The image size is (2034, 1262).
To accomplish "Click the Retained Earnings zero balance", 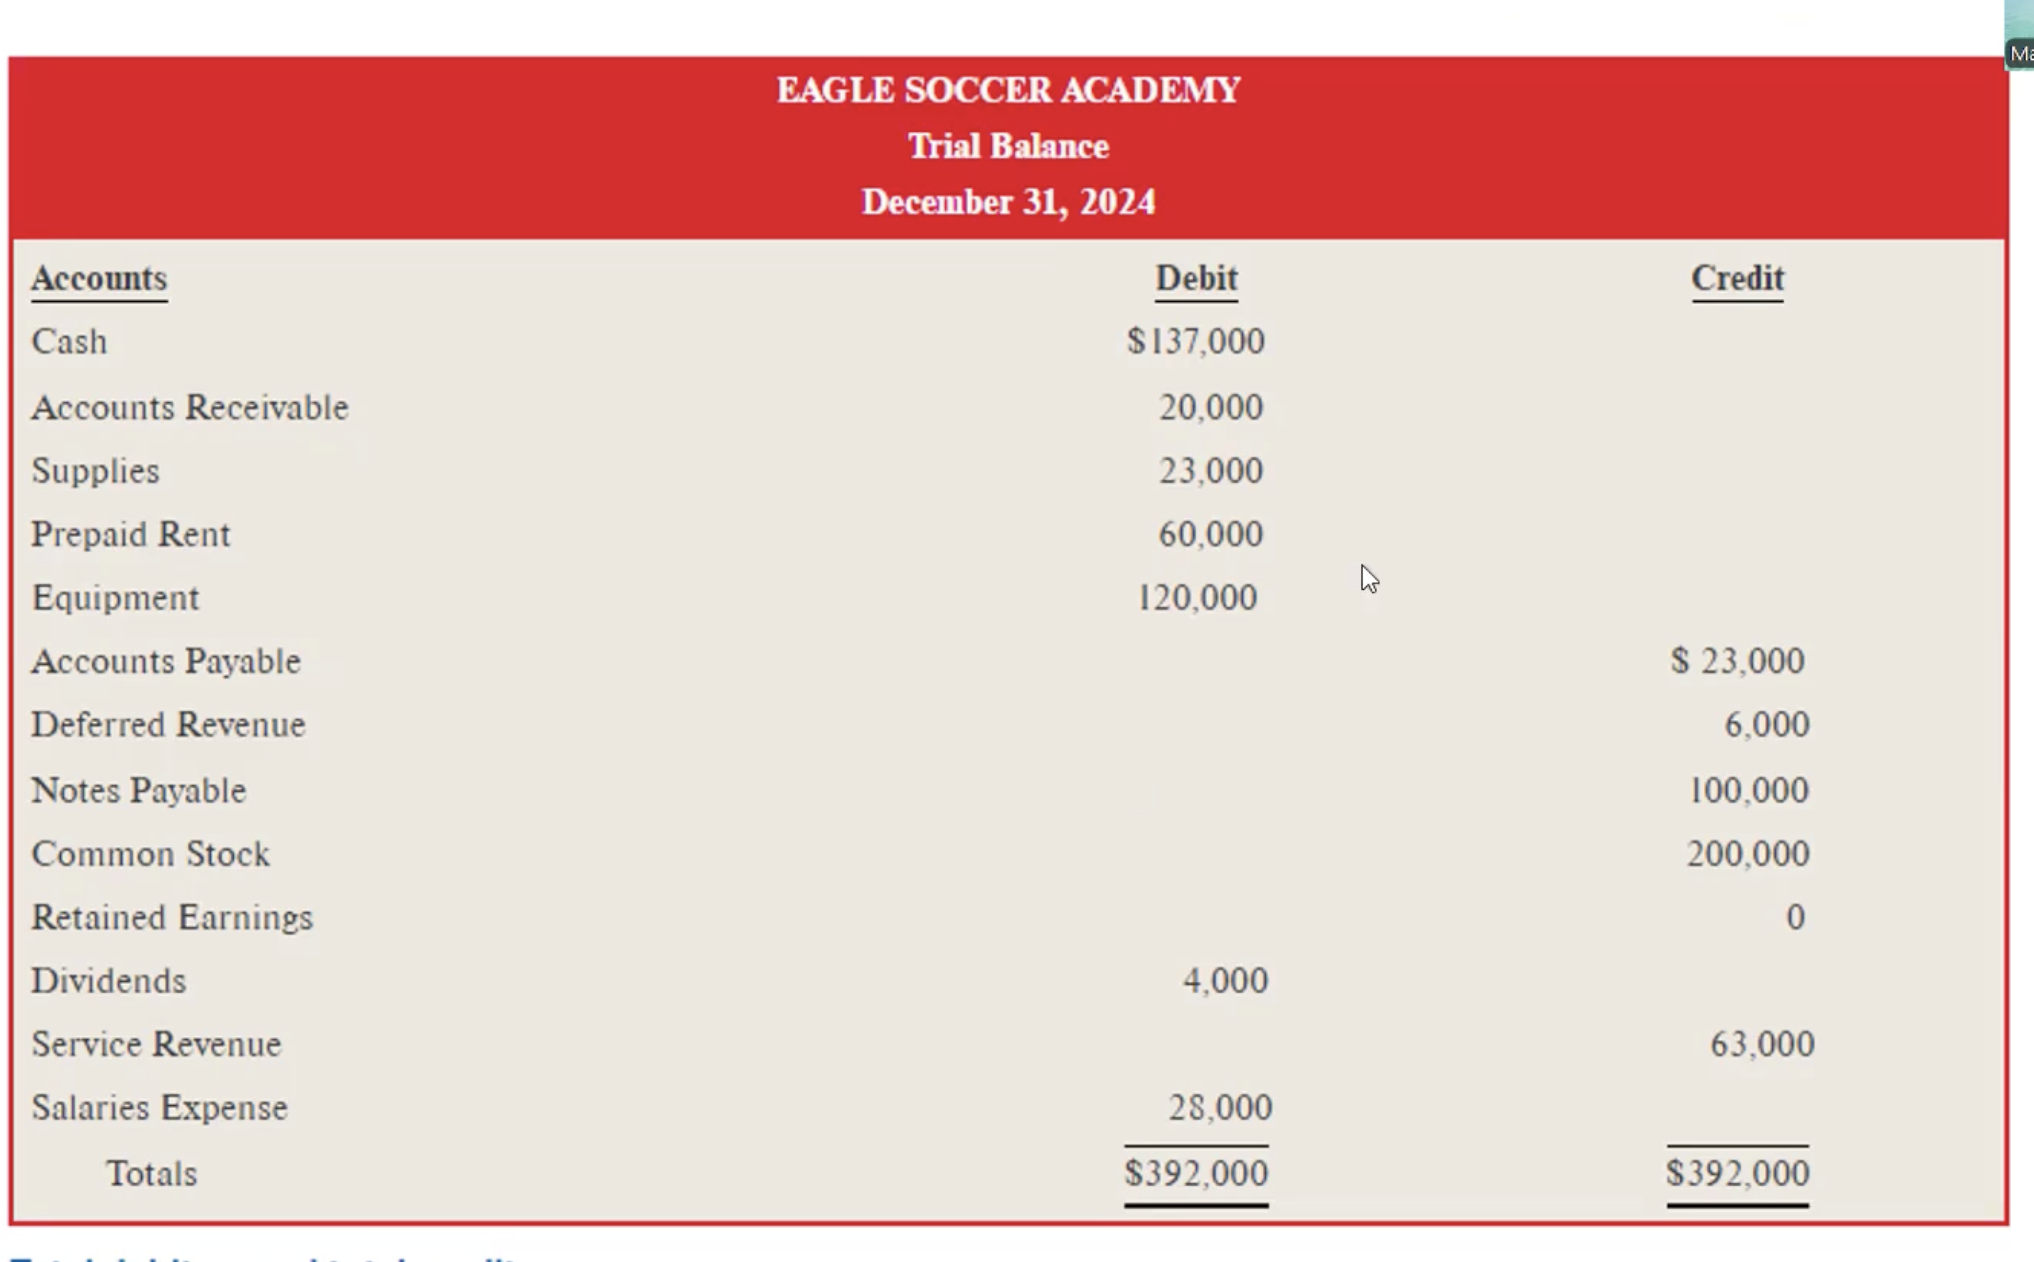I will pyautogui.click(x=1796, y=918).
